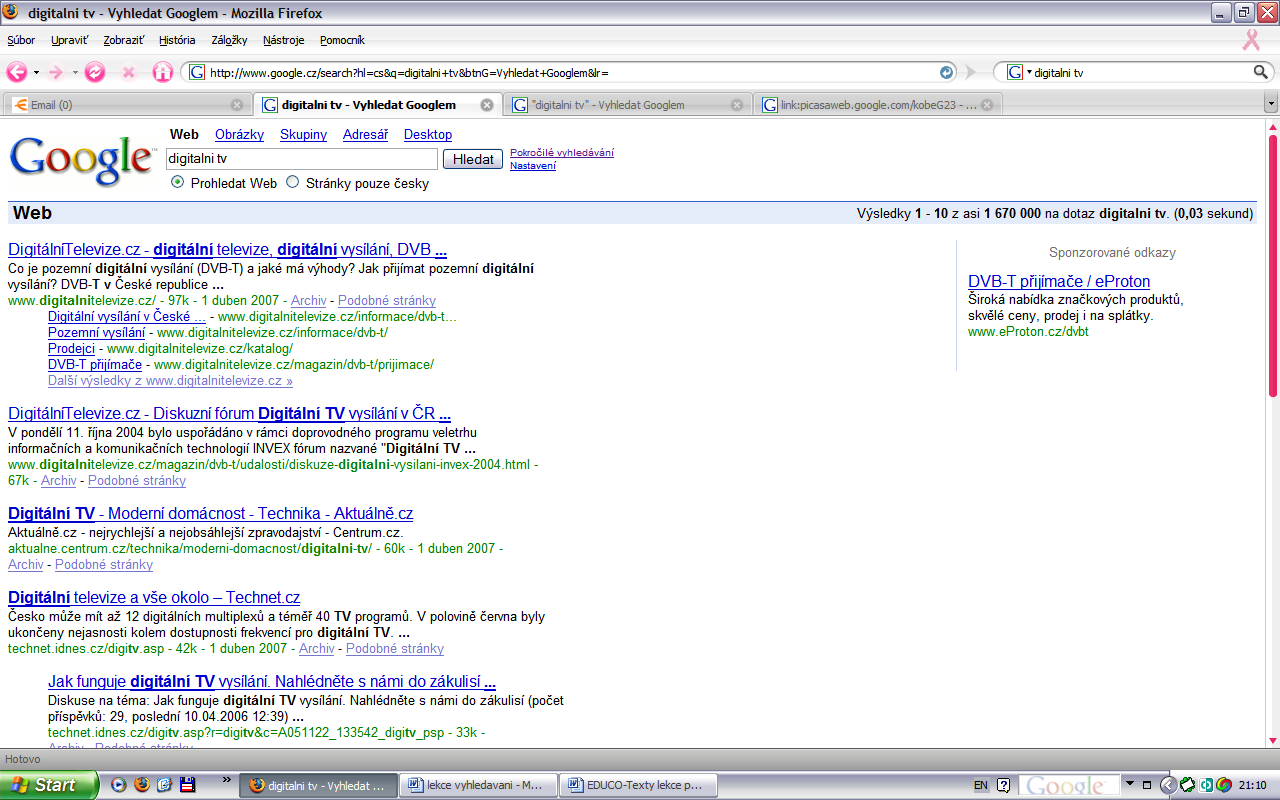Viewport: 1280px width, 800px height.
Task: Close the link:picasaweb.google.com tab
Action: tap(987, 104)
